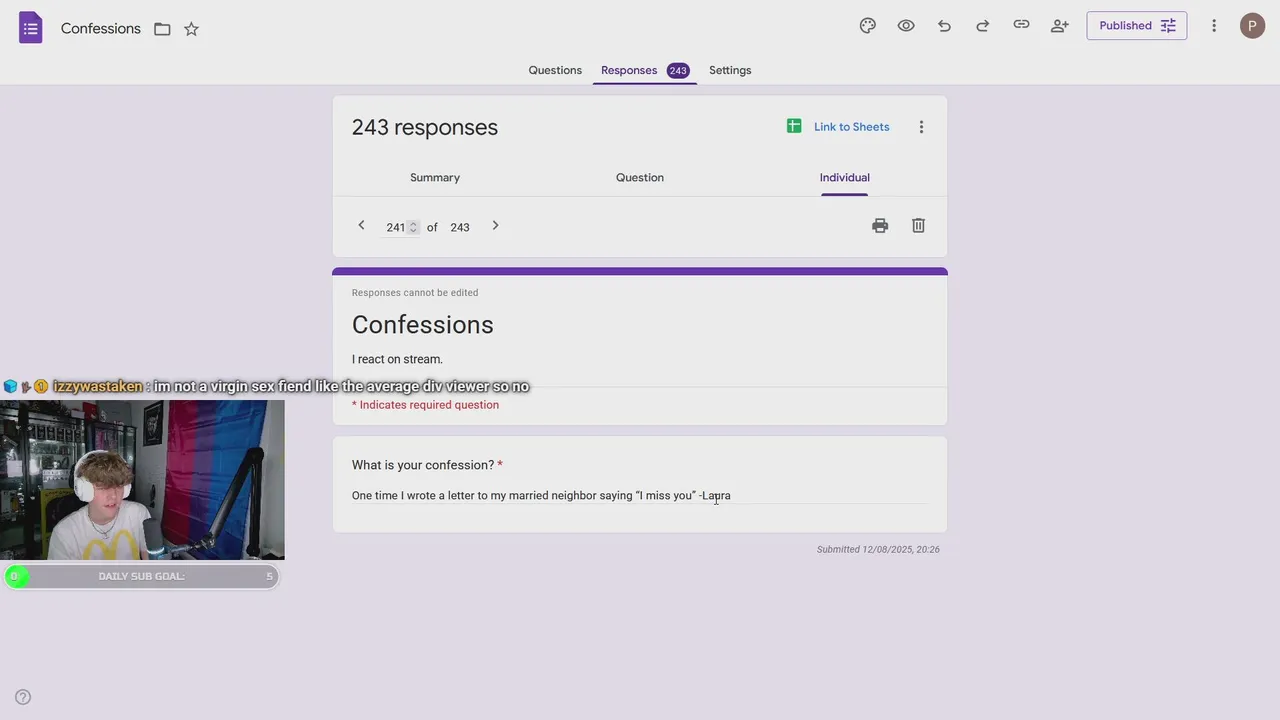Switch to Summary view tab
This screenshot has height=720, width=1280.
pos(435,177)
